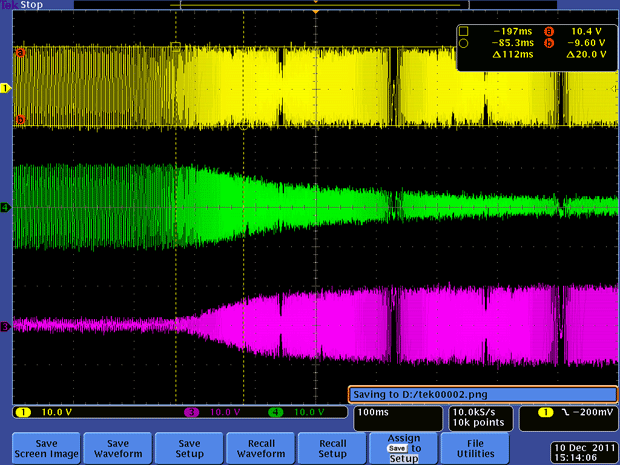Click the orange trigger position marker at top
Viewport: 620px width, 465px height.
click(316, 12)
